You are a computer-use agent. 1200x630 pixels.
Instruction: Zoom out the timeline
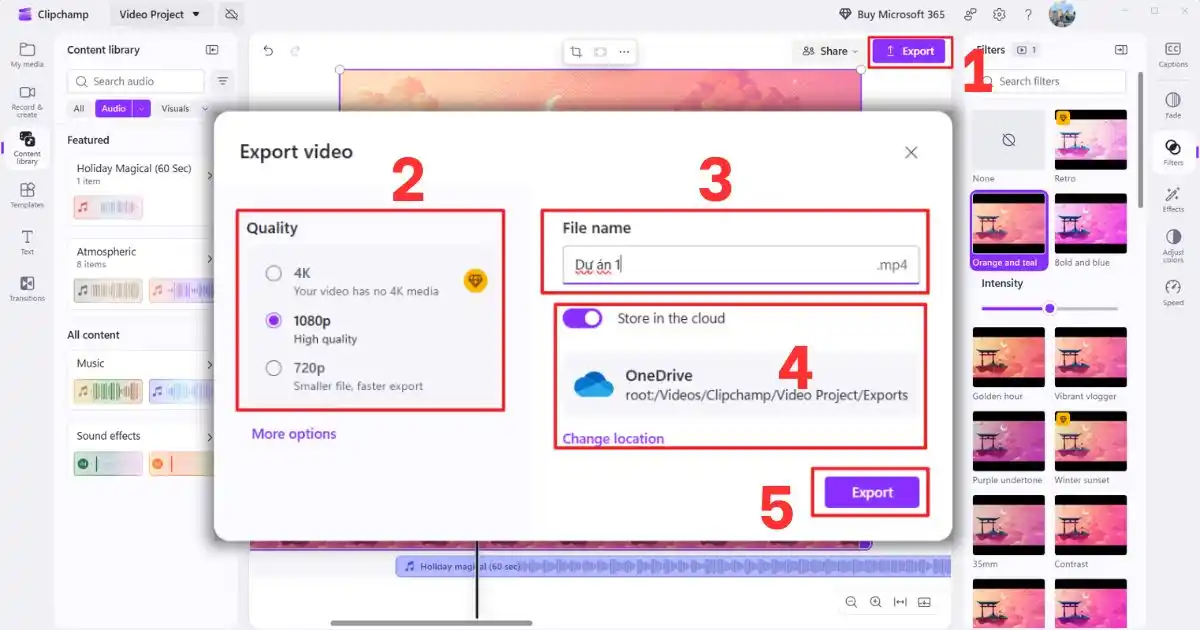[x=851, y=602]
